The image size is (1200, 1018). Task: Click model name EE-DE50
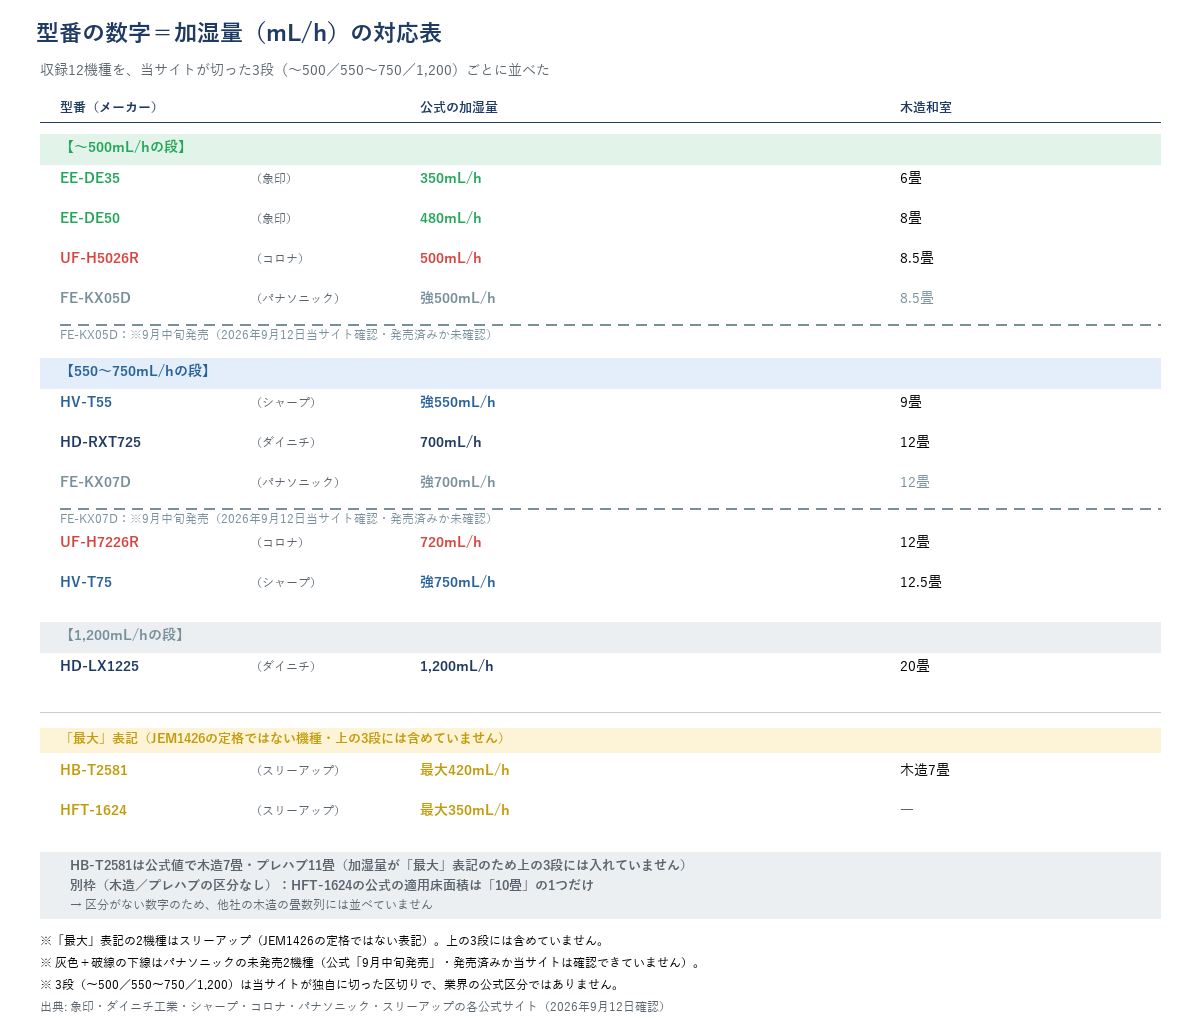[90, 218]
